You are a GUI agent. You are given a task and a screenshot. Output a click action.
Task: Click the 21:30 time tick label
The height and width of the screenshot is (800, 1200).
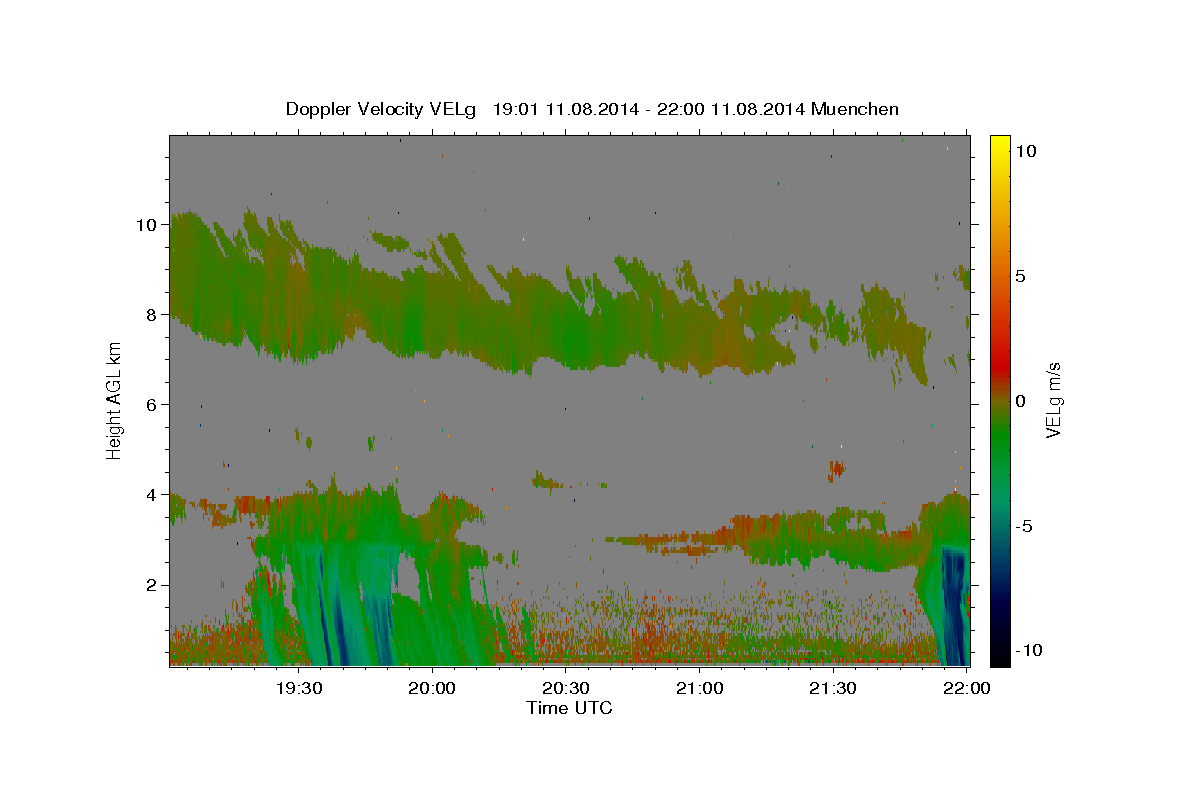(833, 688)
